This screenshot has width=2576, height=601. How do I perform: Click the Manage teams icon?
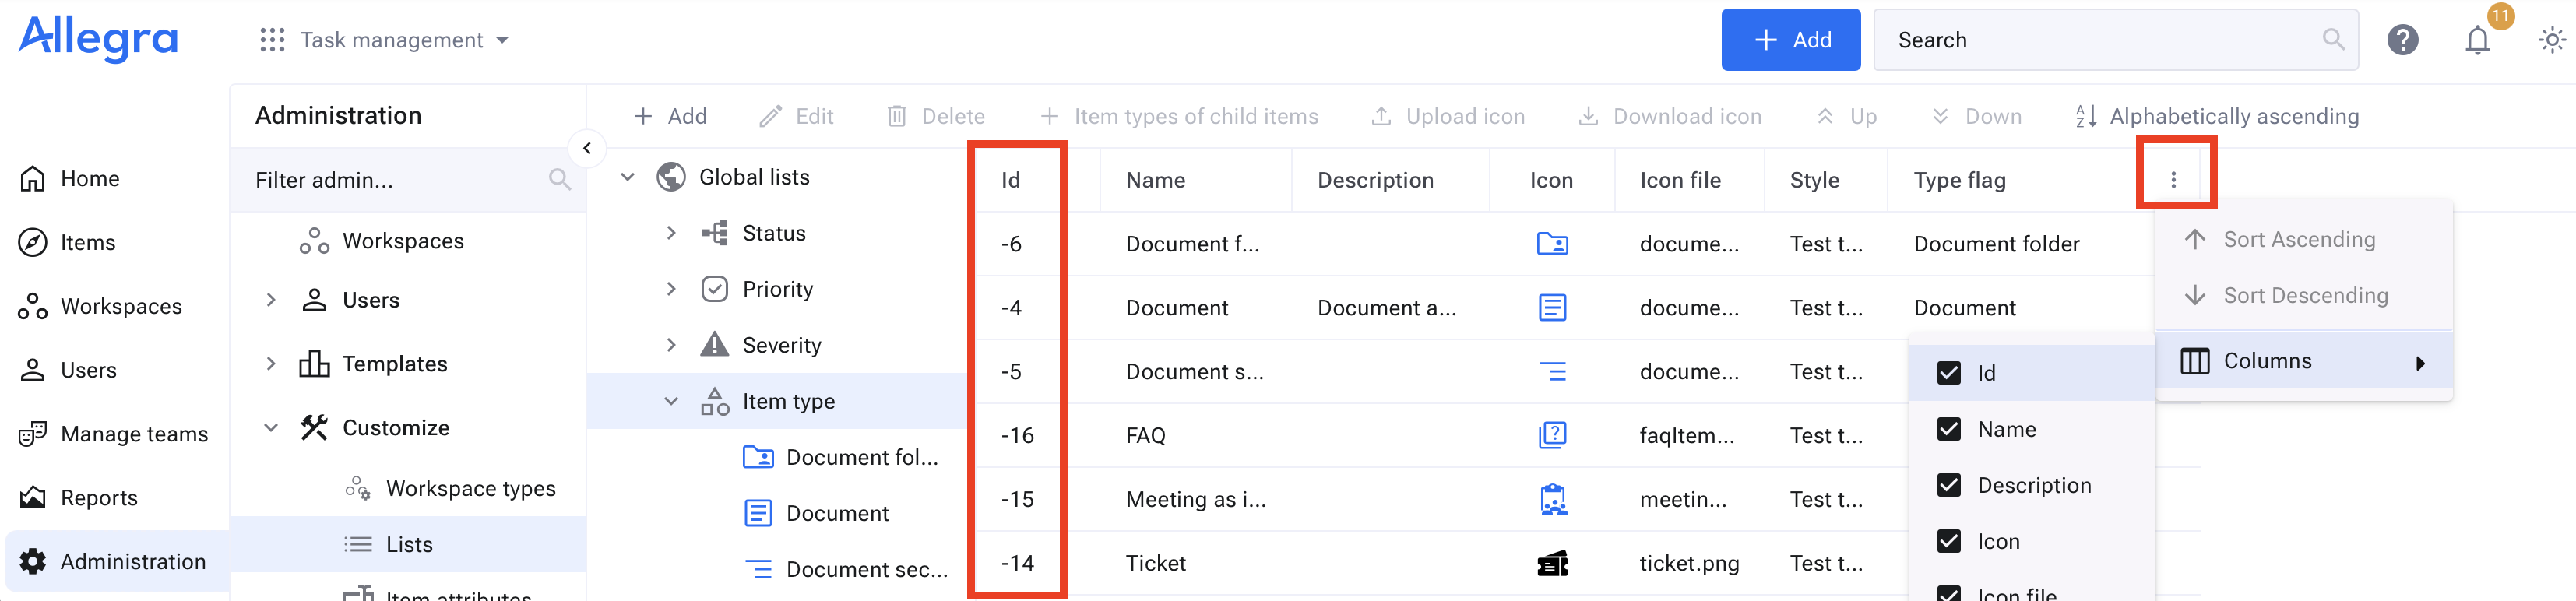(x=32, y=434)
